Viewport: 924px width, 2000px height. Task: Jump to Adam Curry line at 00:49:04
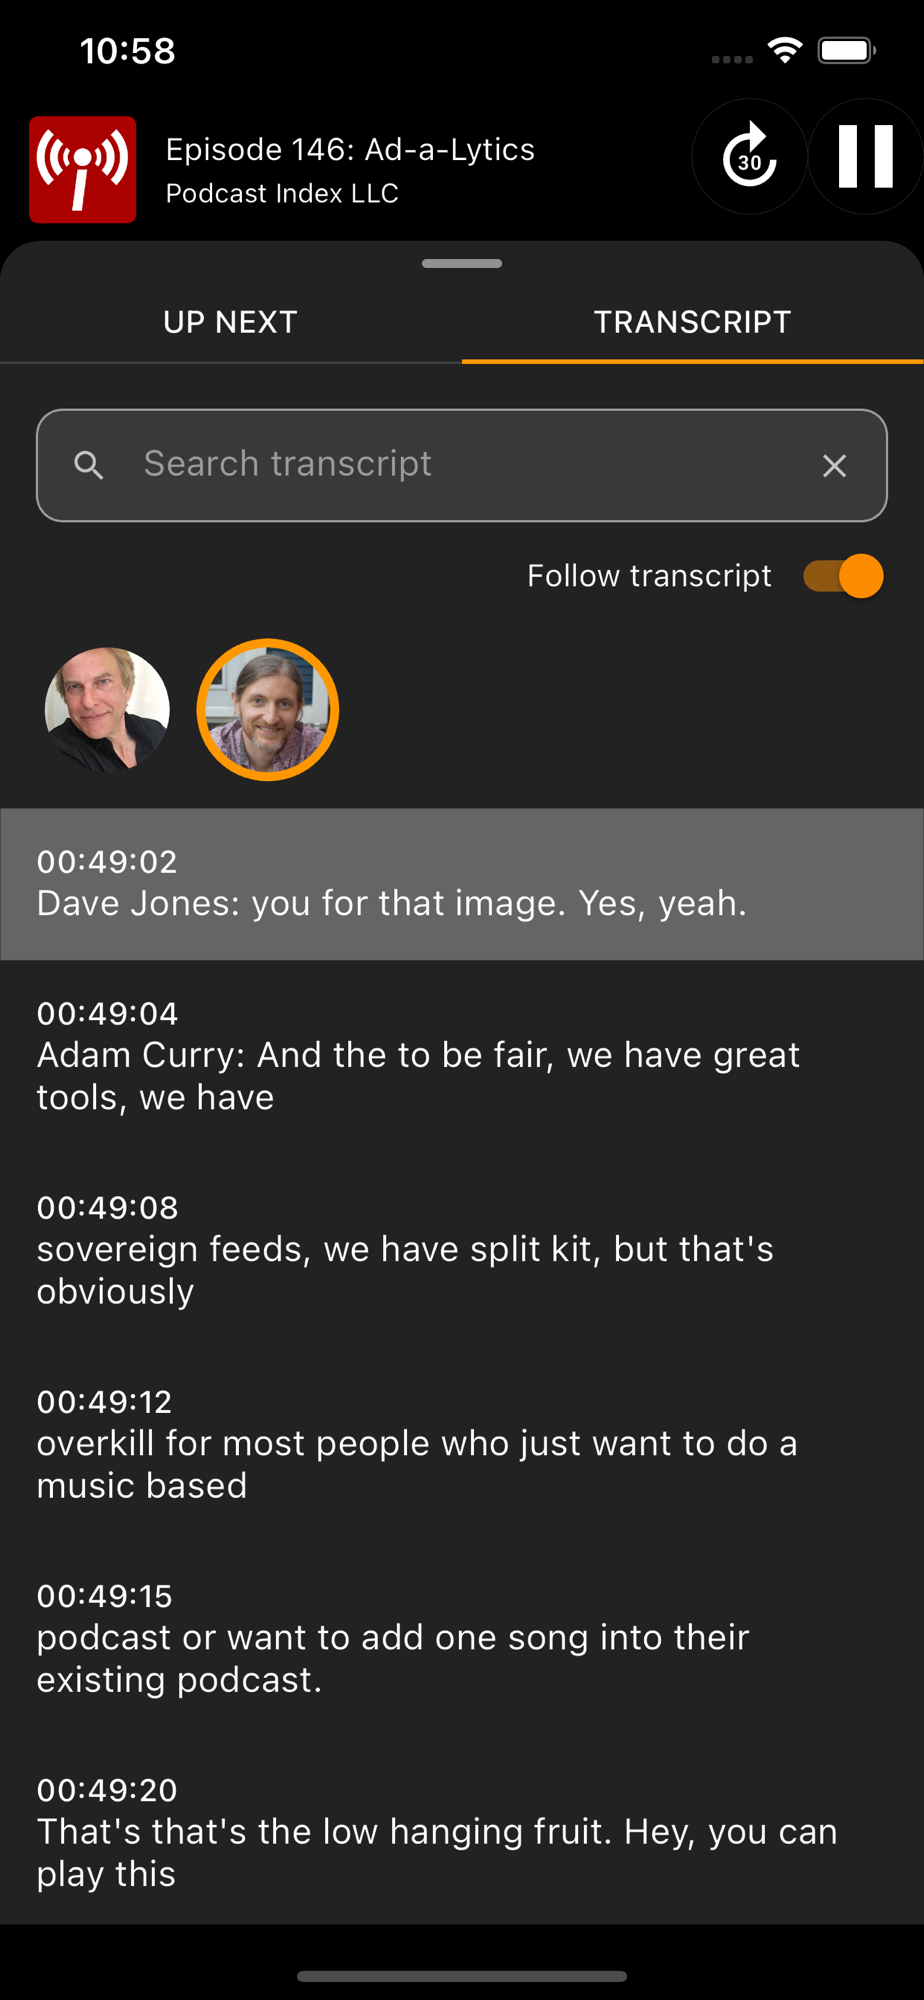coord(462,1056)
